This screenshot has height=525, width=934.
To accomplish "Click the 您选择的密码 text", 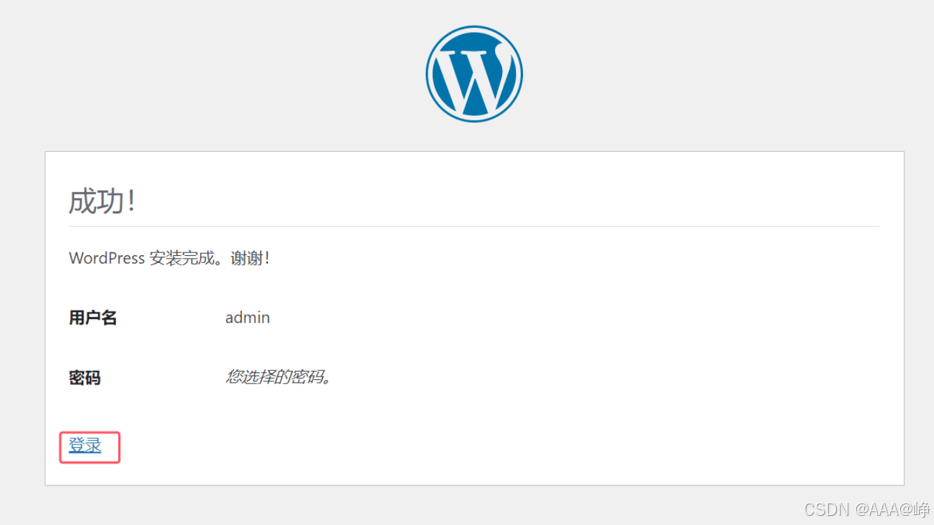I will (x=278, y=377).
